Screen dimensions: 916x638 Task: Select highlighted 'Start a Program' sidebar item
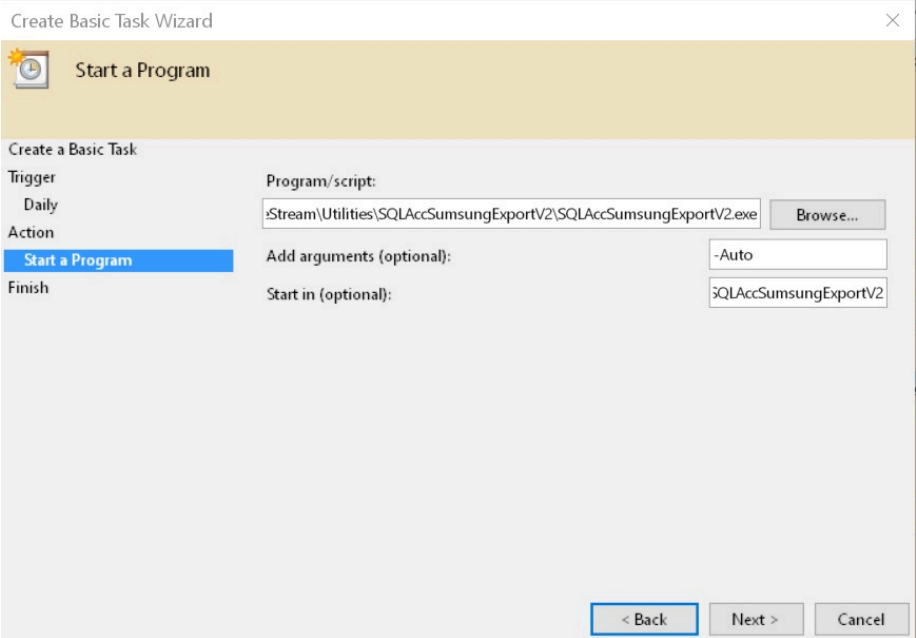pos(78,260)
